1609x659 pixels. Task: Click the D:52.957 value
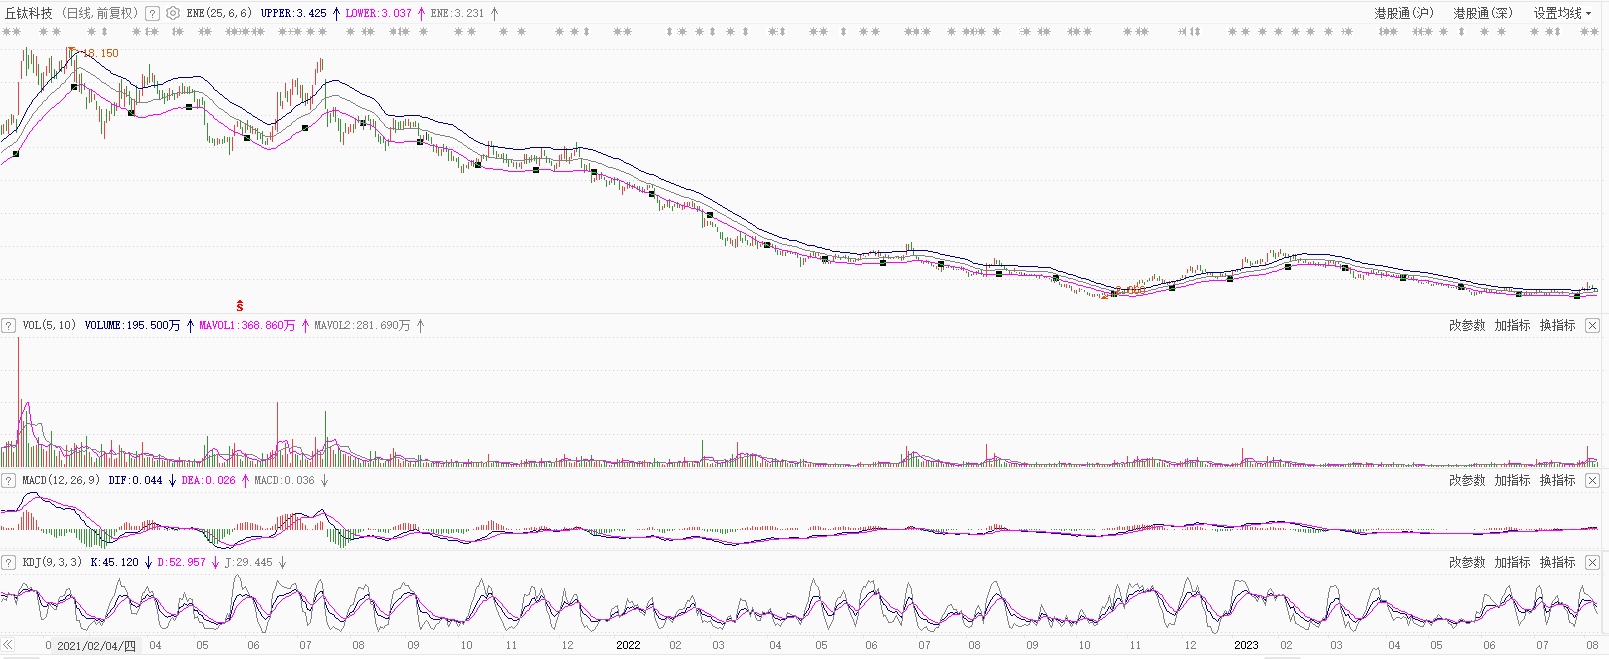181,563
